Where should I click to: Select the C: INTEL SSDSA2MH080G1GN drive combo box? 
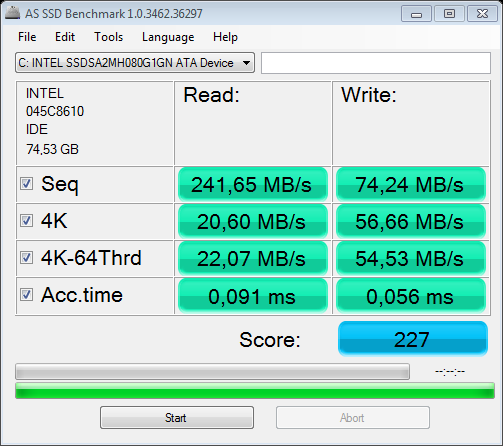click(x=135, y=63)
